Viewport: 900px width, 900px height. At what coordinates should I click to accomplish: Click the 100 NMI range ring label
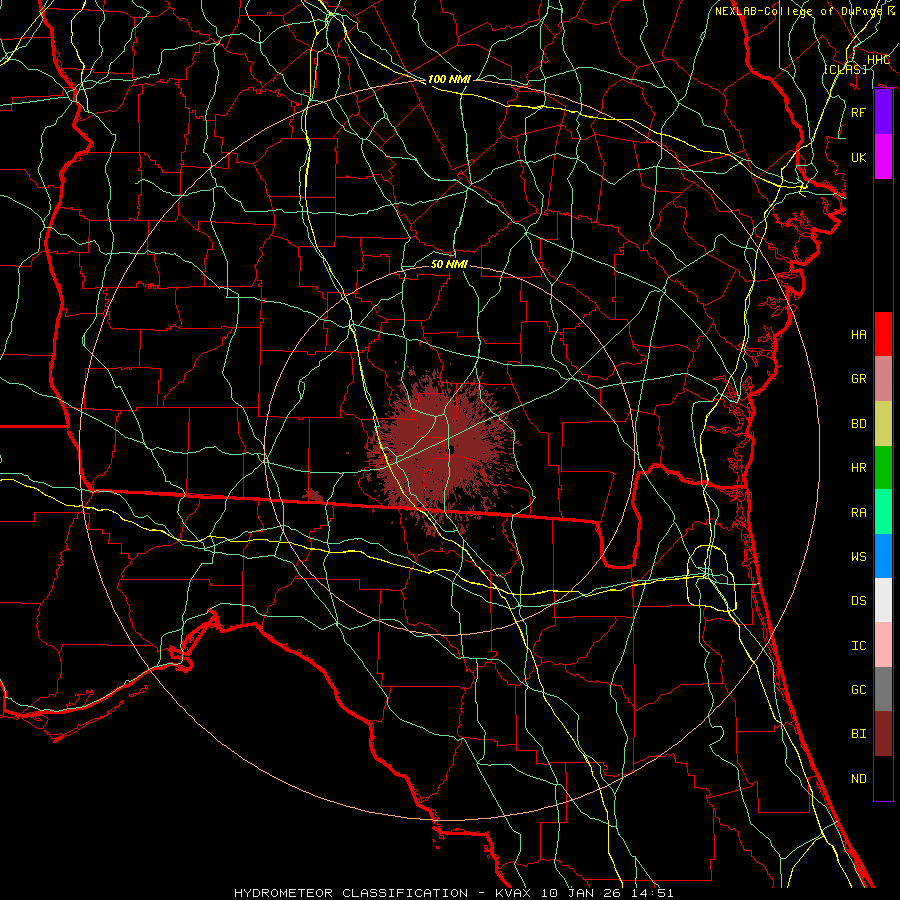[449, 79]
